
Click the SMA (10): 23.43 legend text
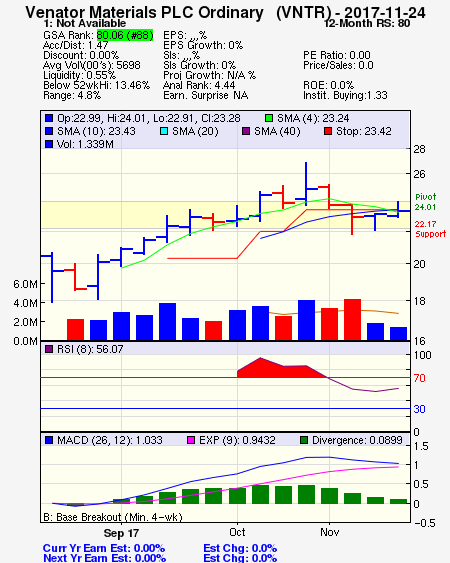point(96,131)
